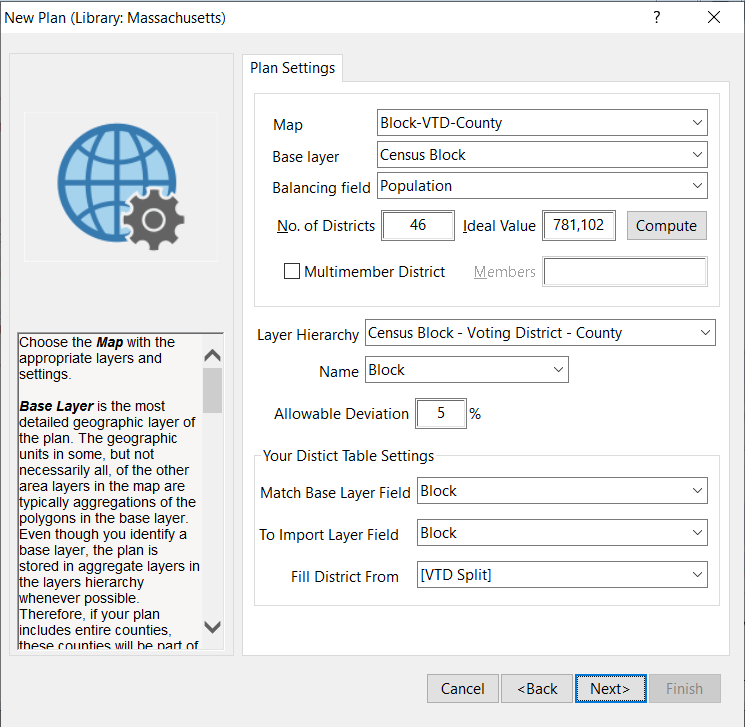Click the Next> button

(609, 688)
